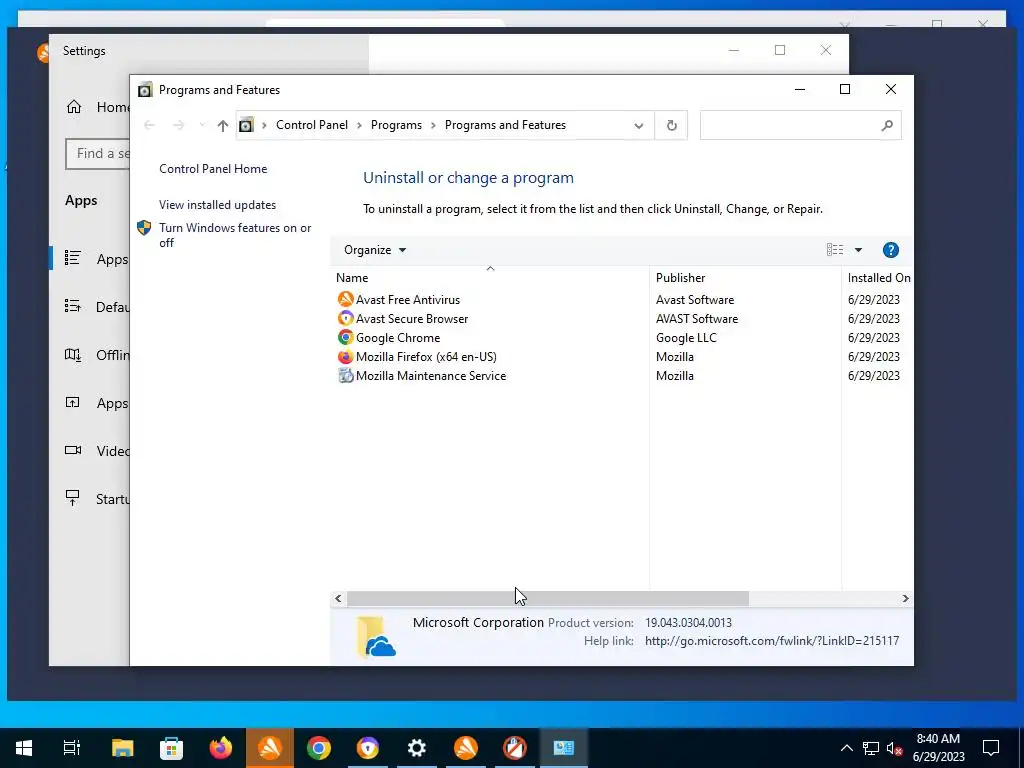Switch to Avast Secure Browser on taskbar
This screenshot has height=768, width=1024.
[x=368, y=748]
